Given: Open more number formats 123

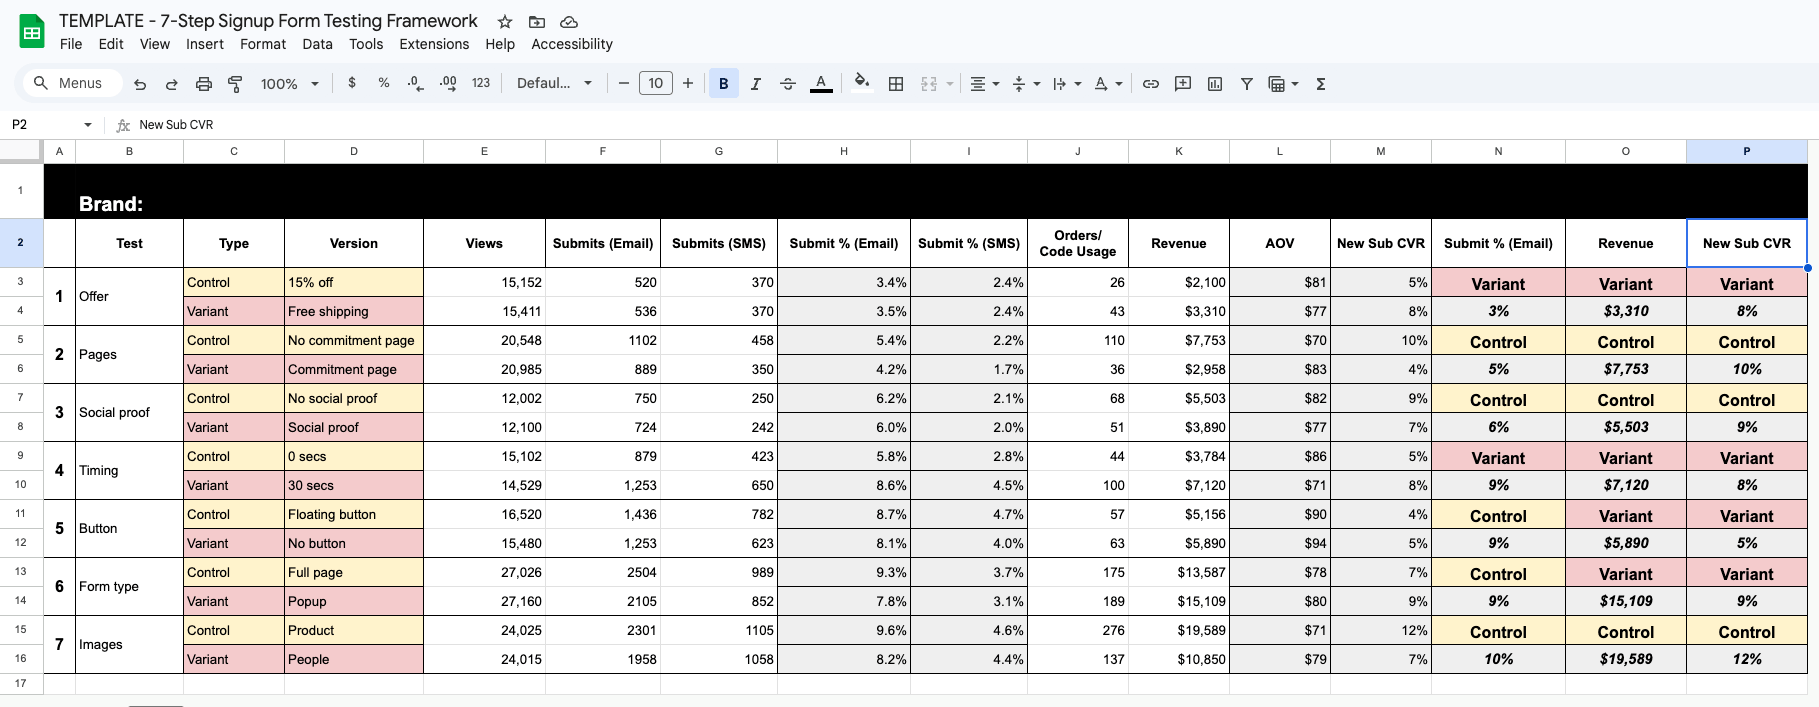Looking at the screenshot, I should [481, 83].
